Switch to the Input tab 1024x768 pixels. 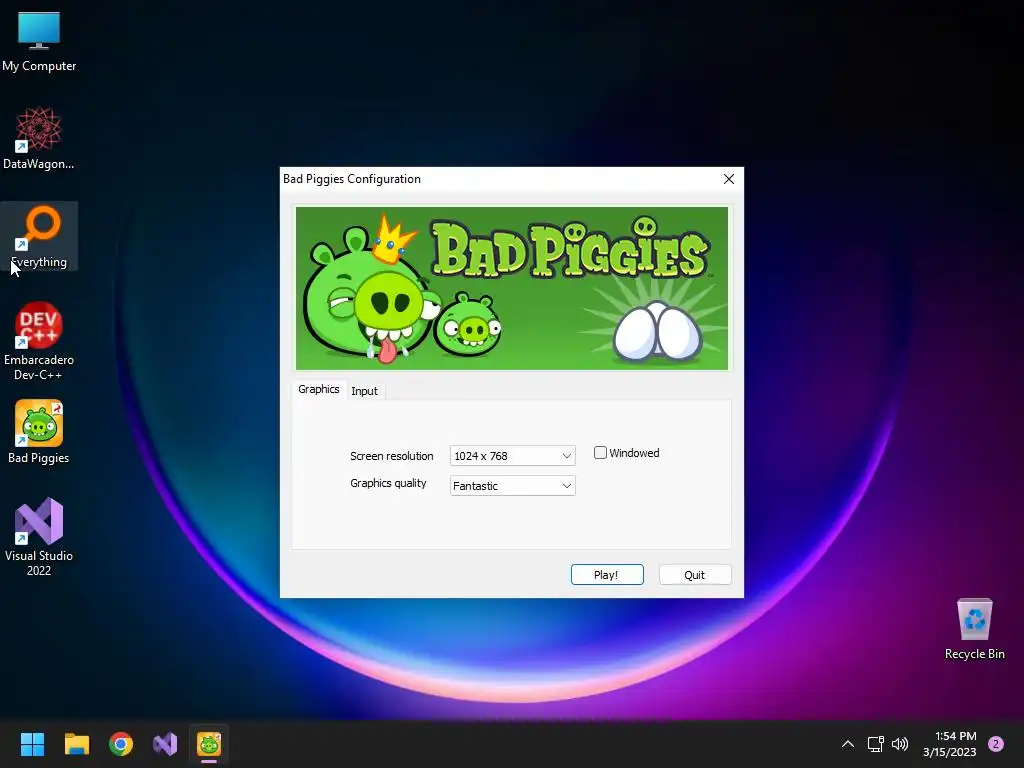[364, 391]
